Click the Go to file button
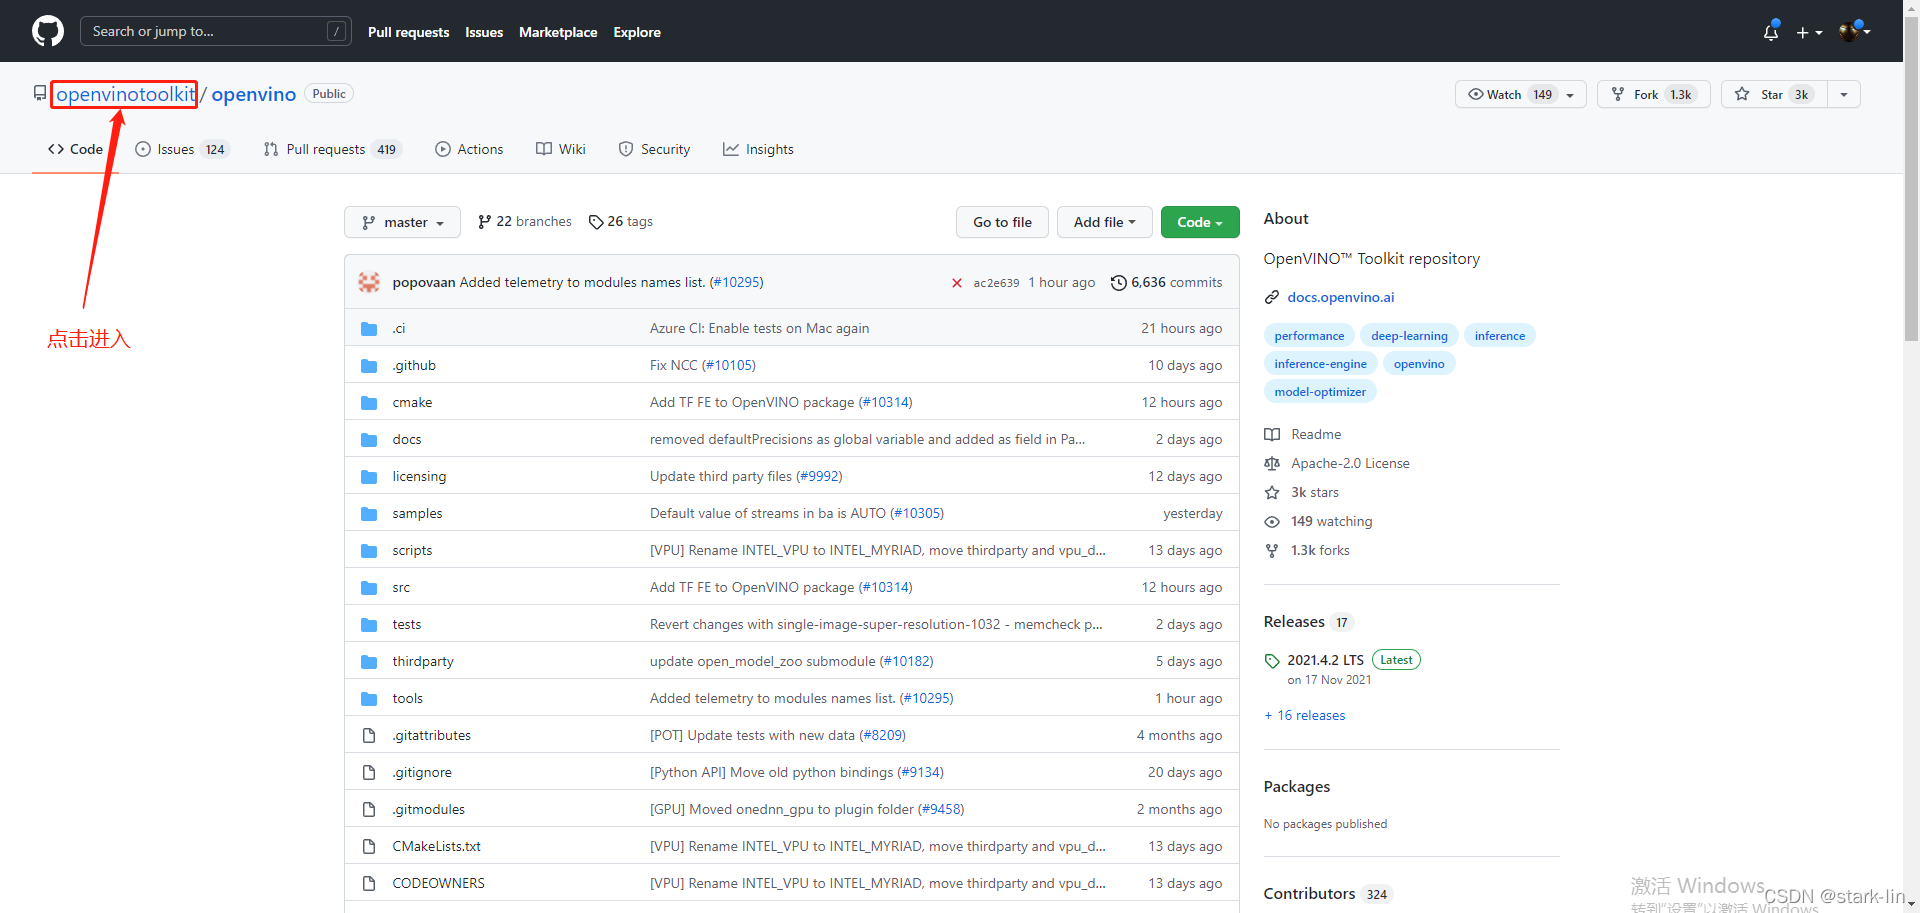 coord(1002,222)
